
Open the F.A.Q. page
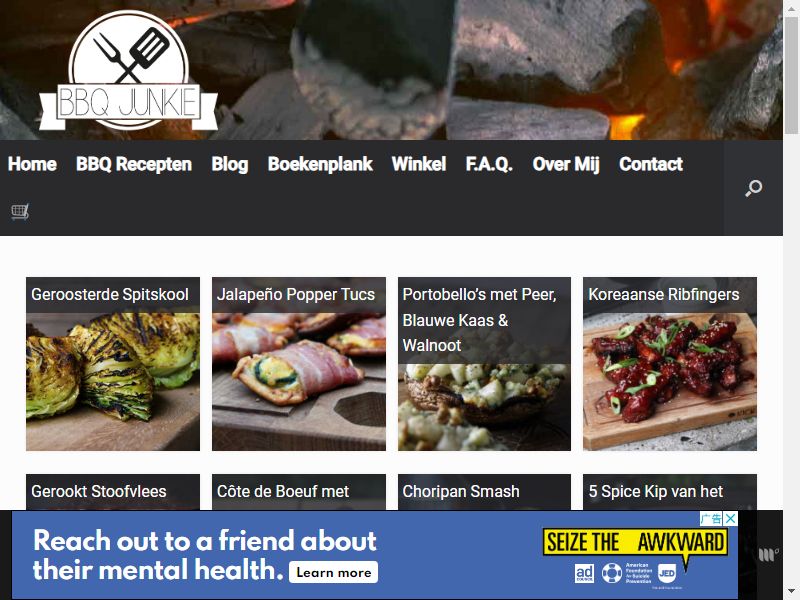pos(489,164)
